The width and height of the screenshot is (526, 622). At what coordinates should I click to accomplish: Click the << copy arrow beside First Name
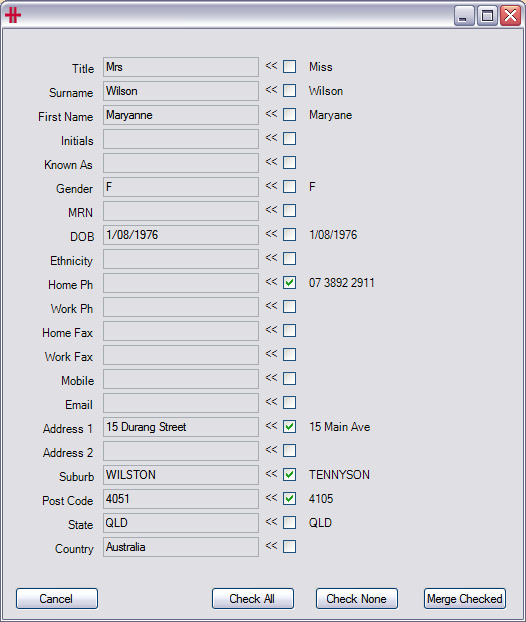point(271,113)
